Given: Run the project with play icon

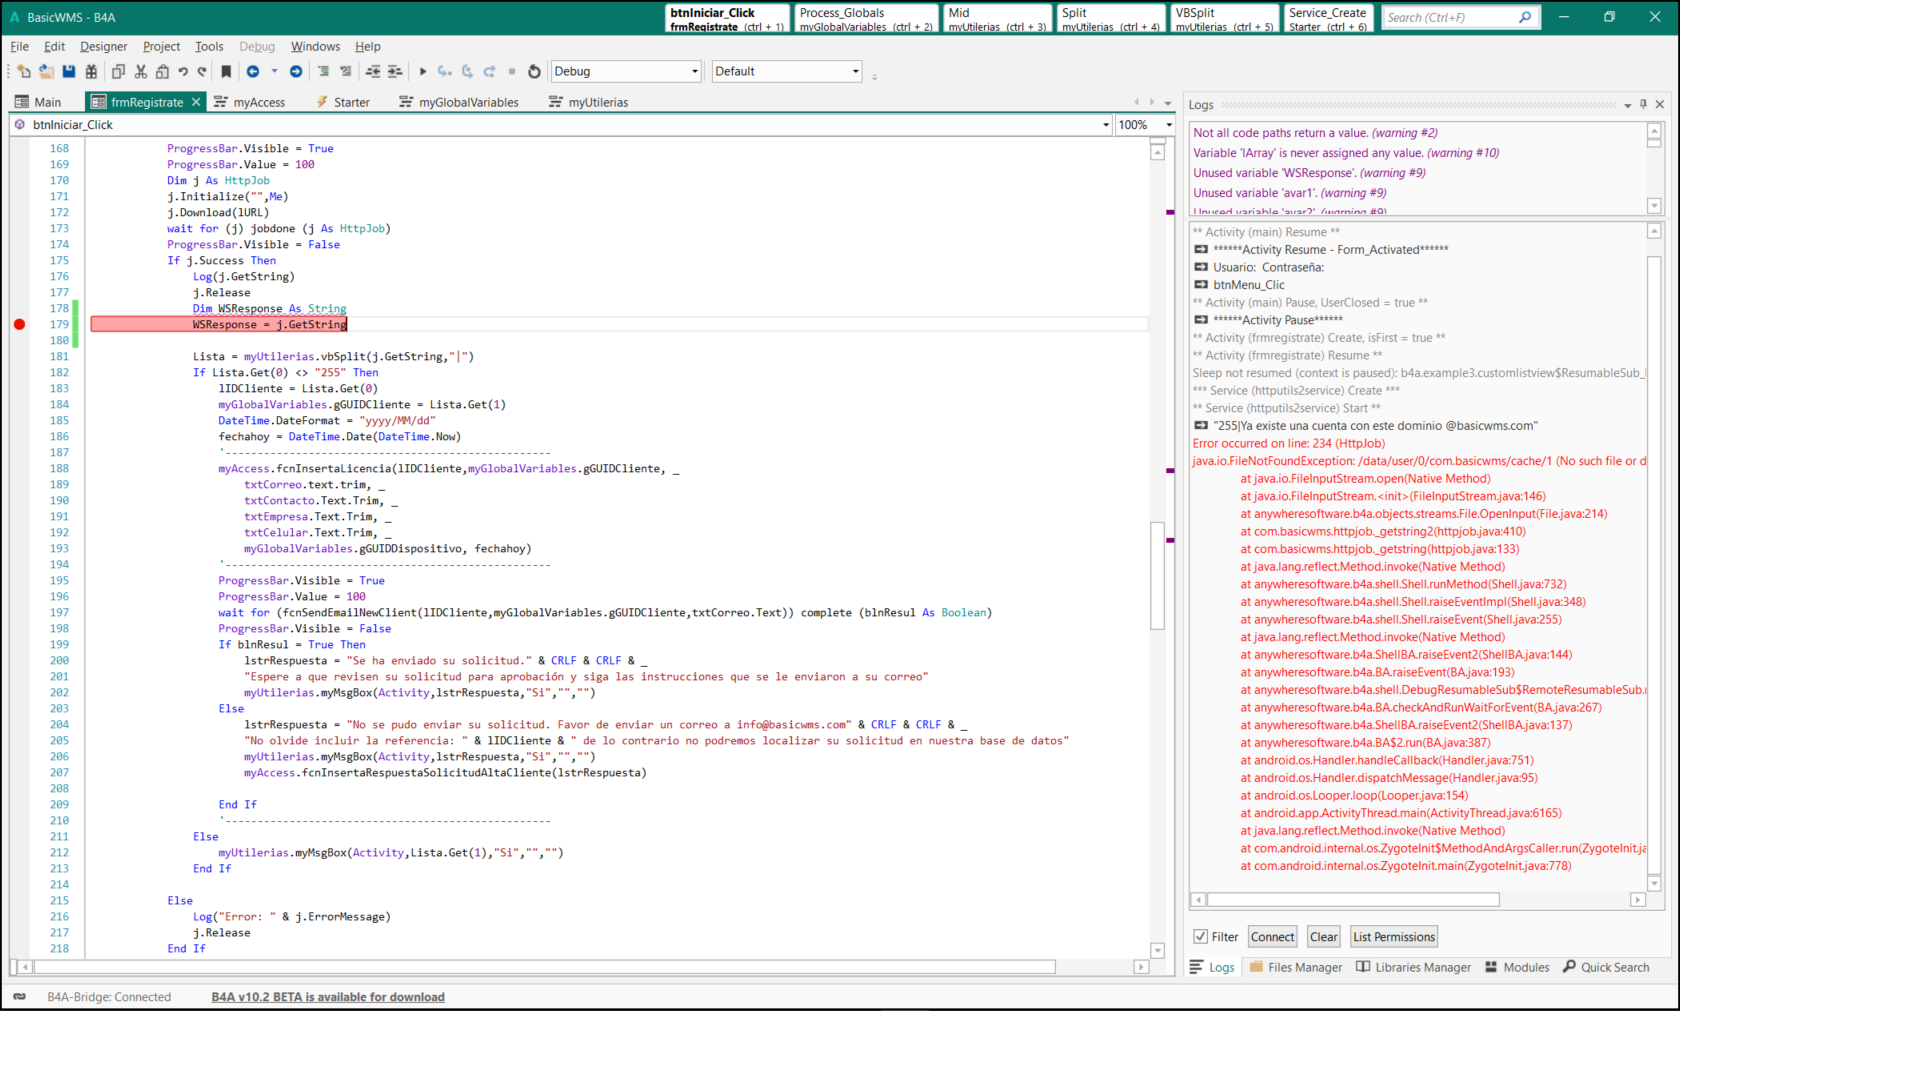Looking at the screenshot, I should click(x=423, y=72).
